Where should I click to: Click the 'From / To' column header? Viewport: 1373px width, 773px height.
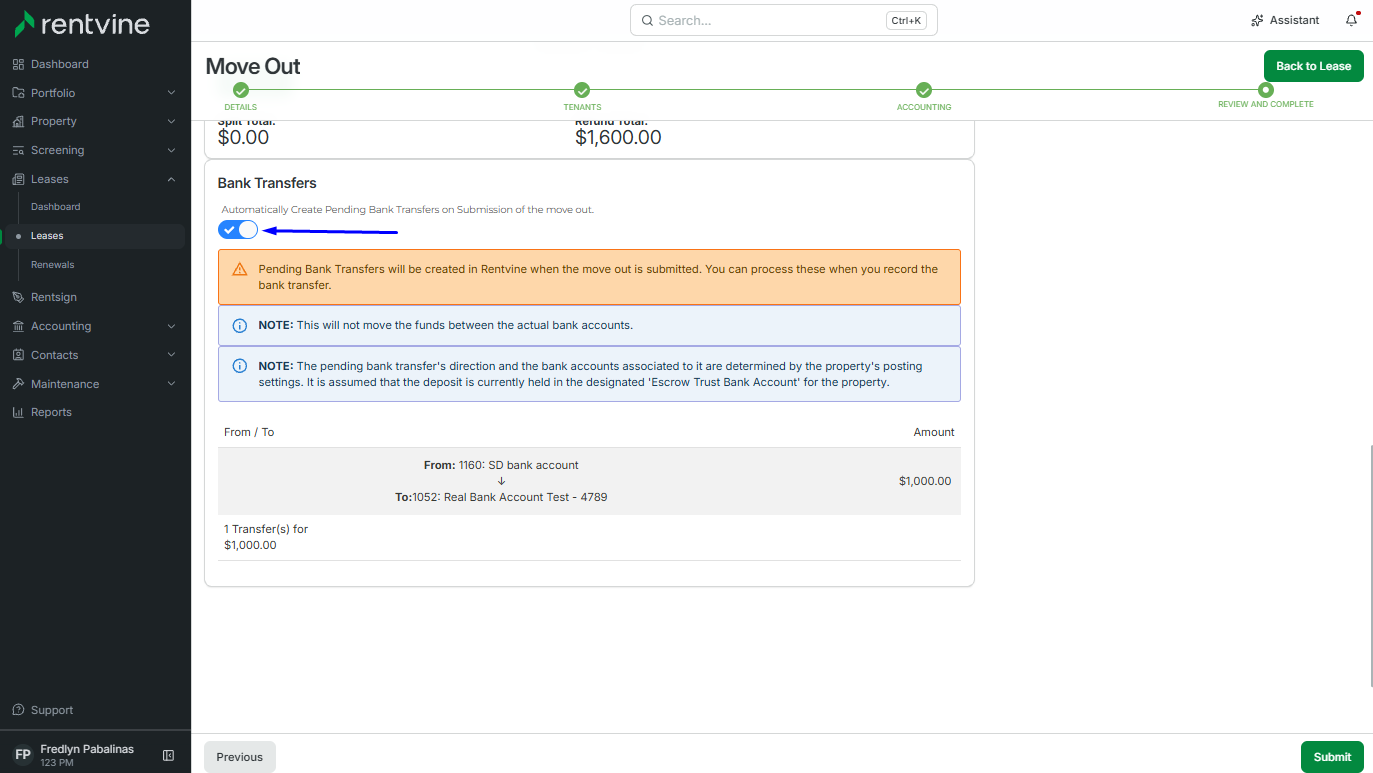point(249,432)
